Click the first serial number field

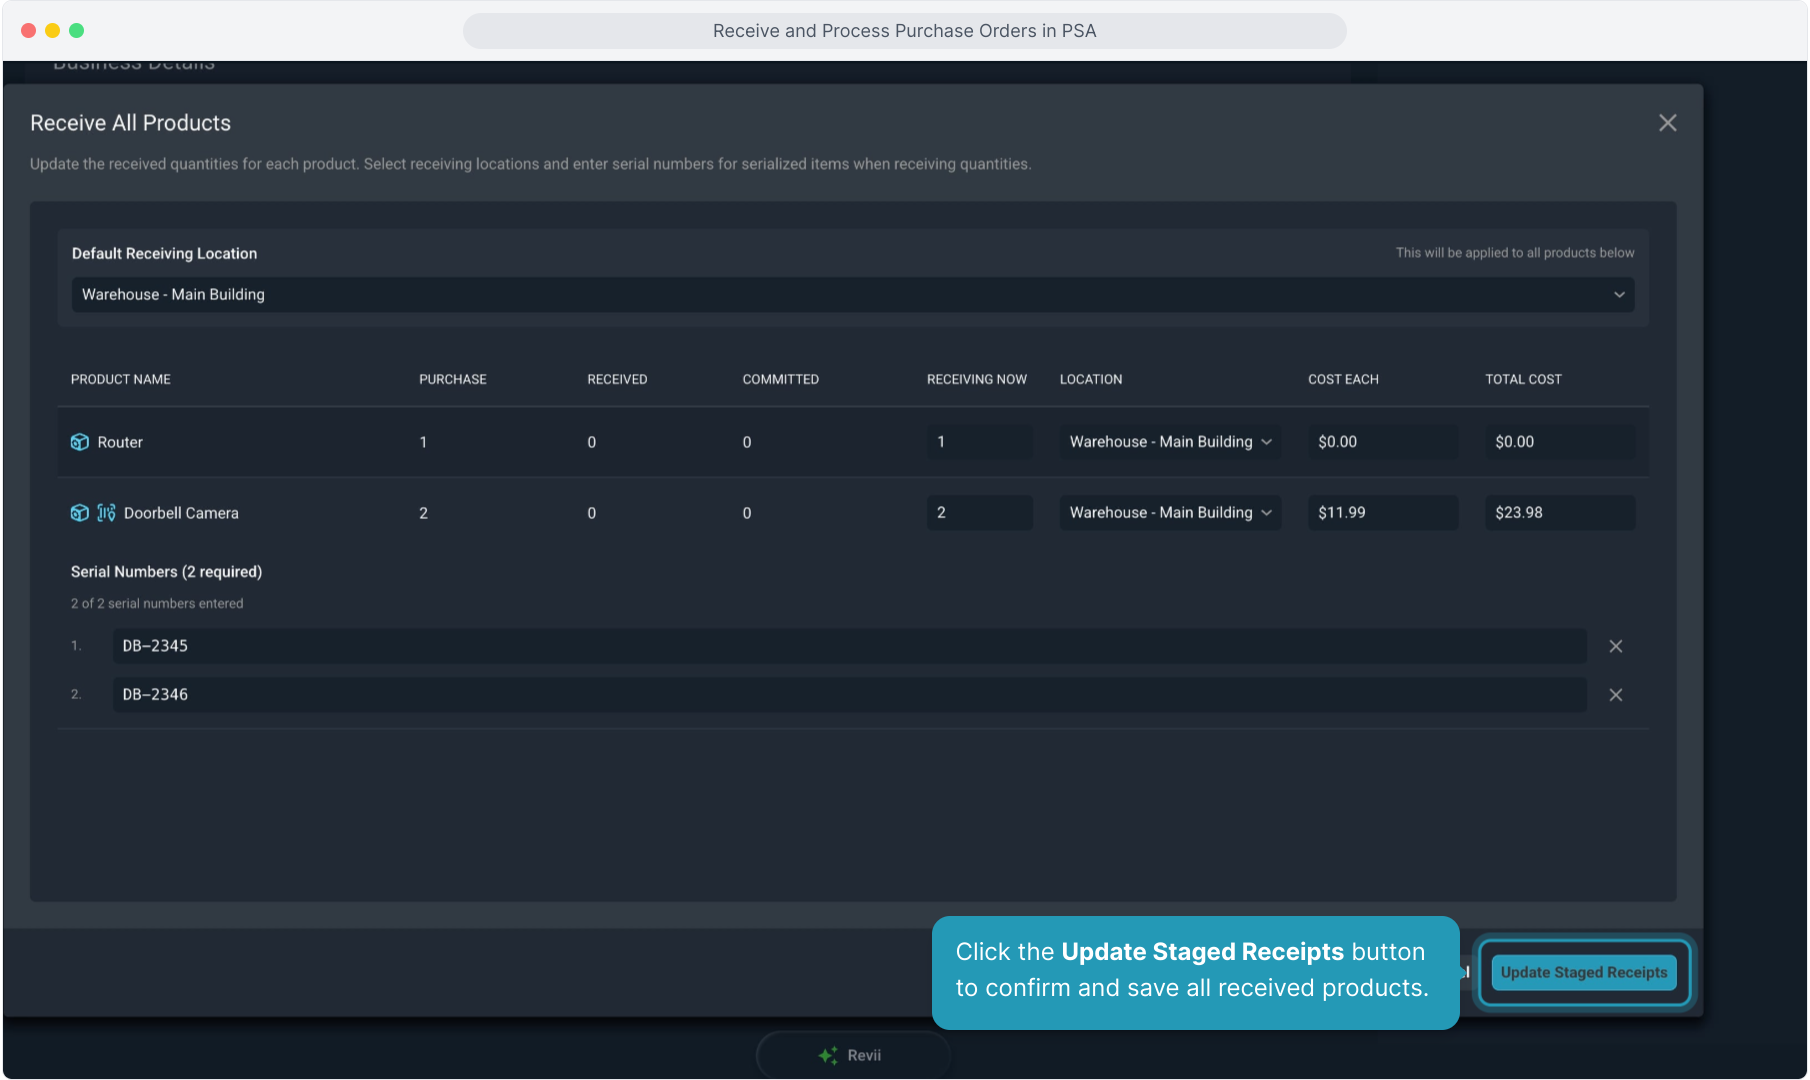tap(848, 646)
